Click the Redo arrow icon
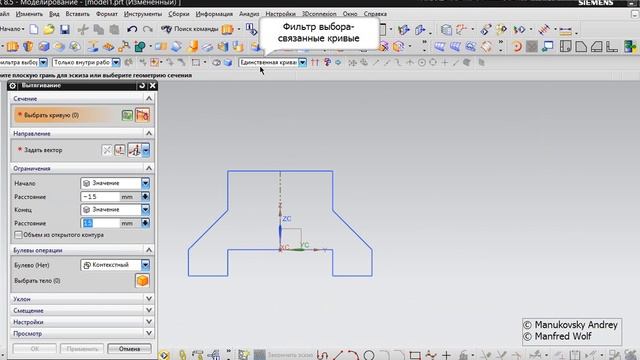Screen dimensions: 640x360 tap(148, 29)
